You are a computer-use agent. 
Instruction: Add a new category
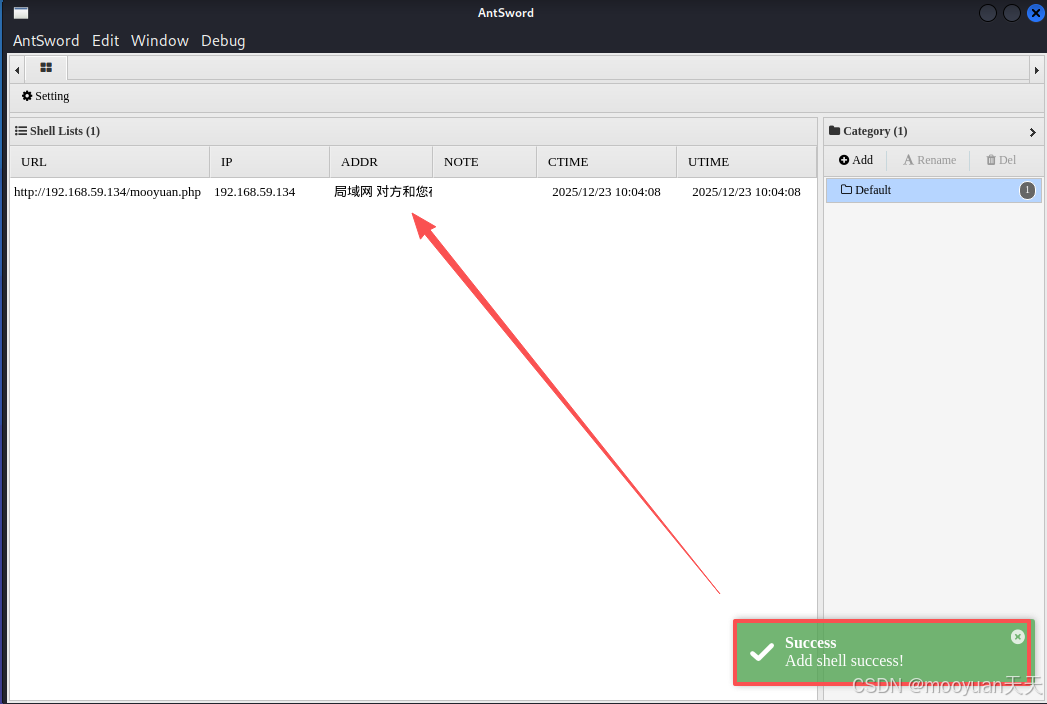[856, 160]
